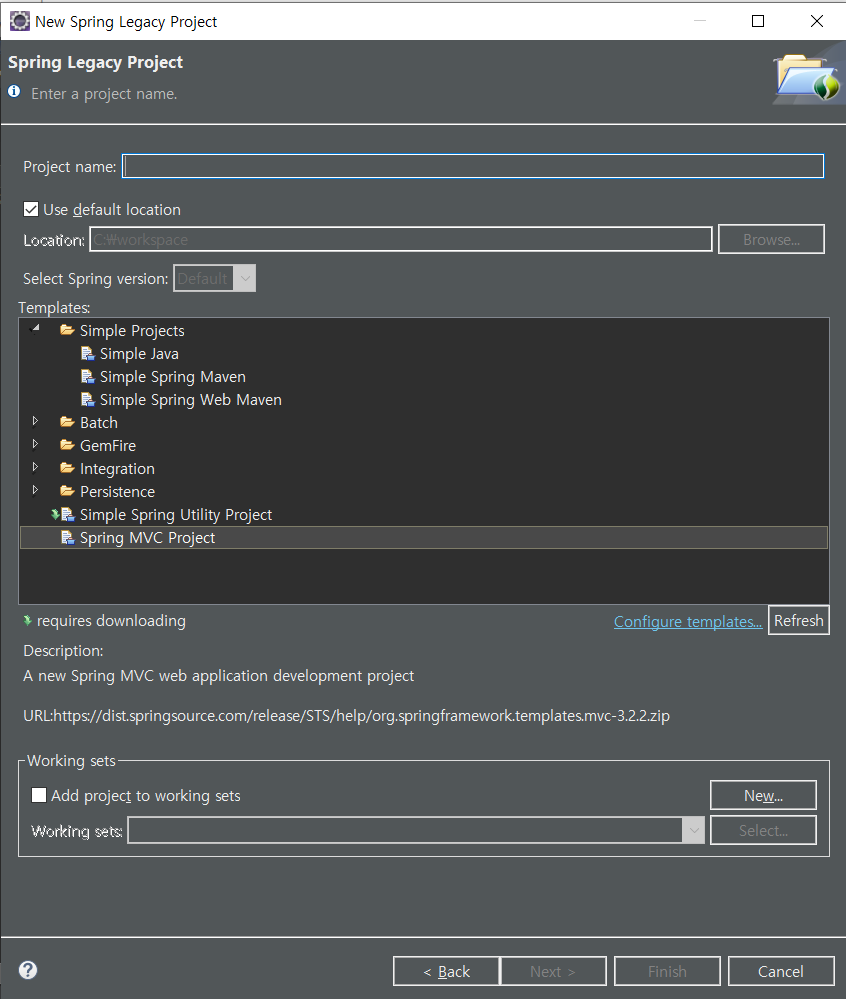Click the Spring MVC Project icon
Screen dimensions: 846x999
pyautogui.click(x=68, y=537)
